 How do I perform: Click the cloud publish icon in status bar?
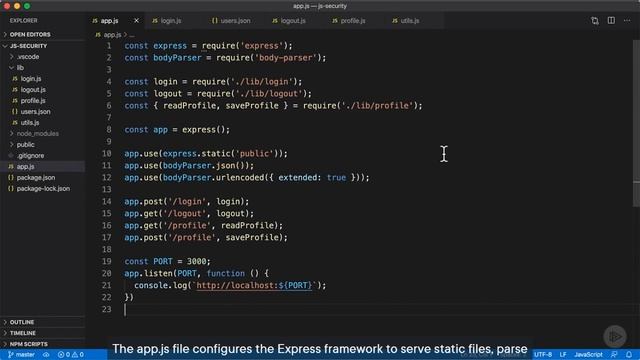(x=46, y=355)
